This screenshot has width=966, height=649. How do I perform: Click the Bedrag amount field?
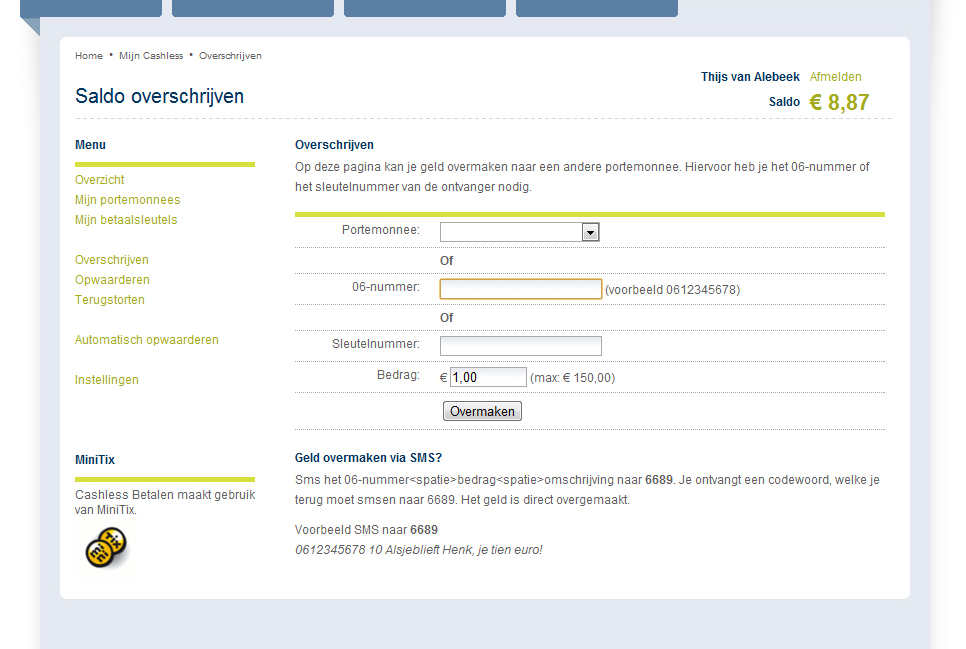488,377
